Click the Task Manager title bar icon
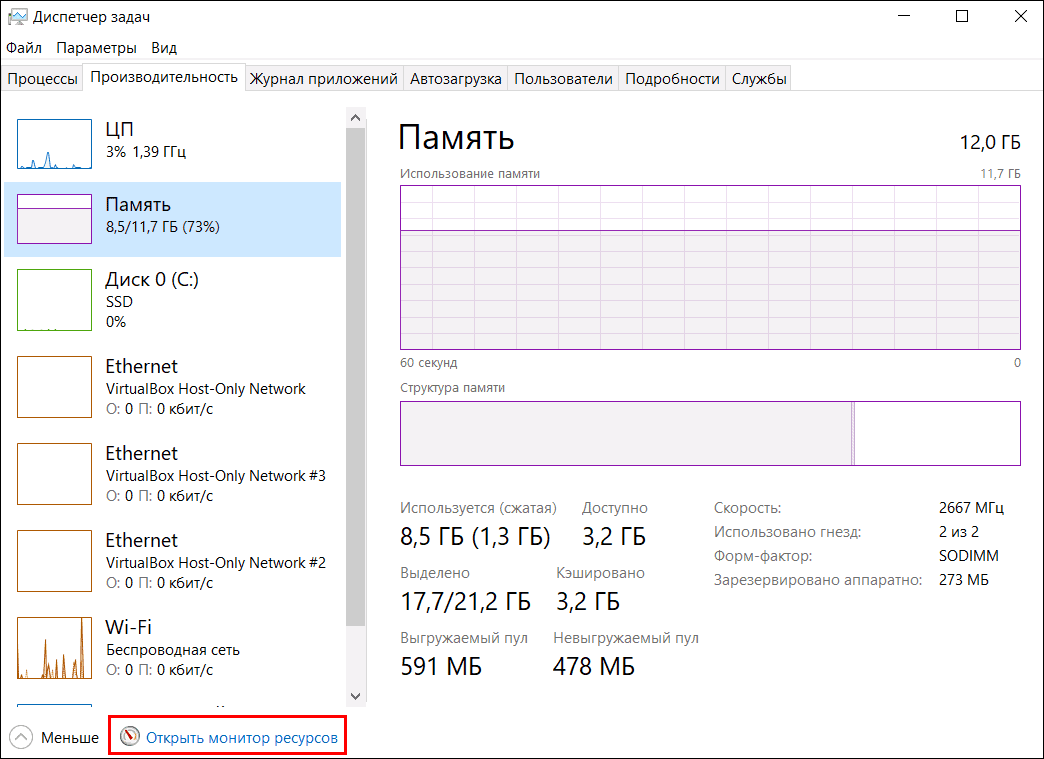Image resolution: width=1044 pixels, height=759 pixels. [18, 17]
